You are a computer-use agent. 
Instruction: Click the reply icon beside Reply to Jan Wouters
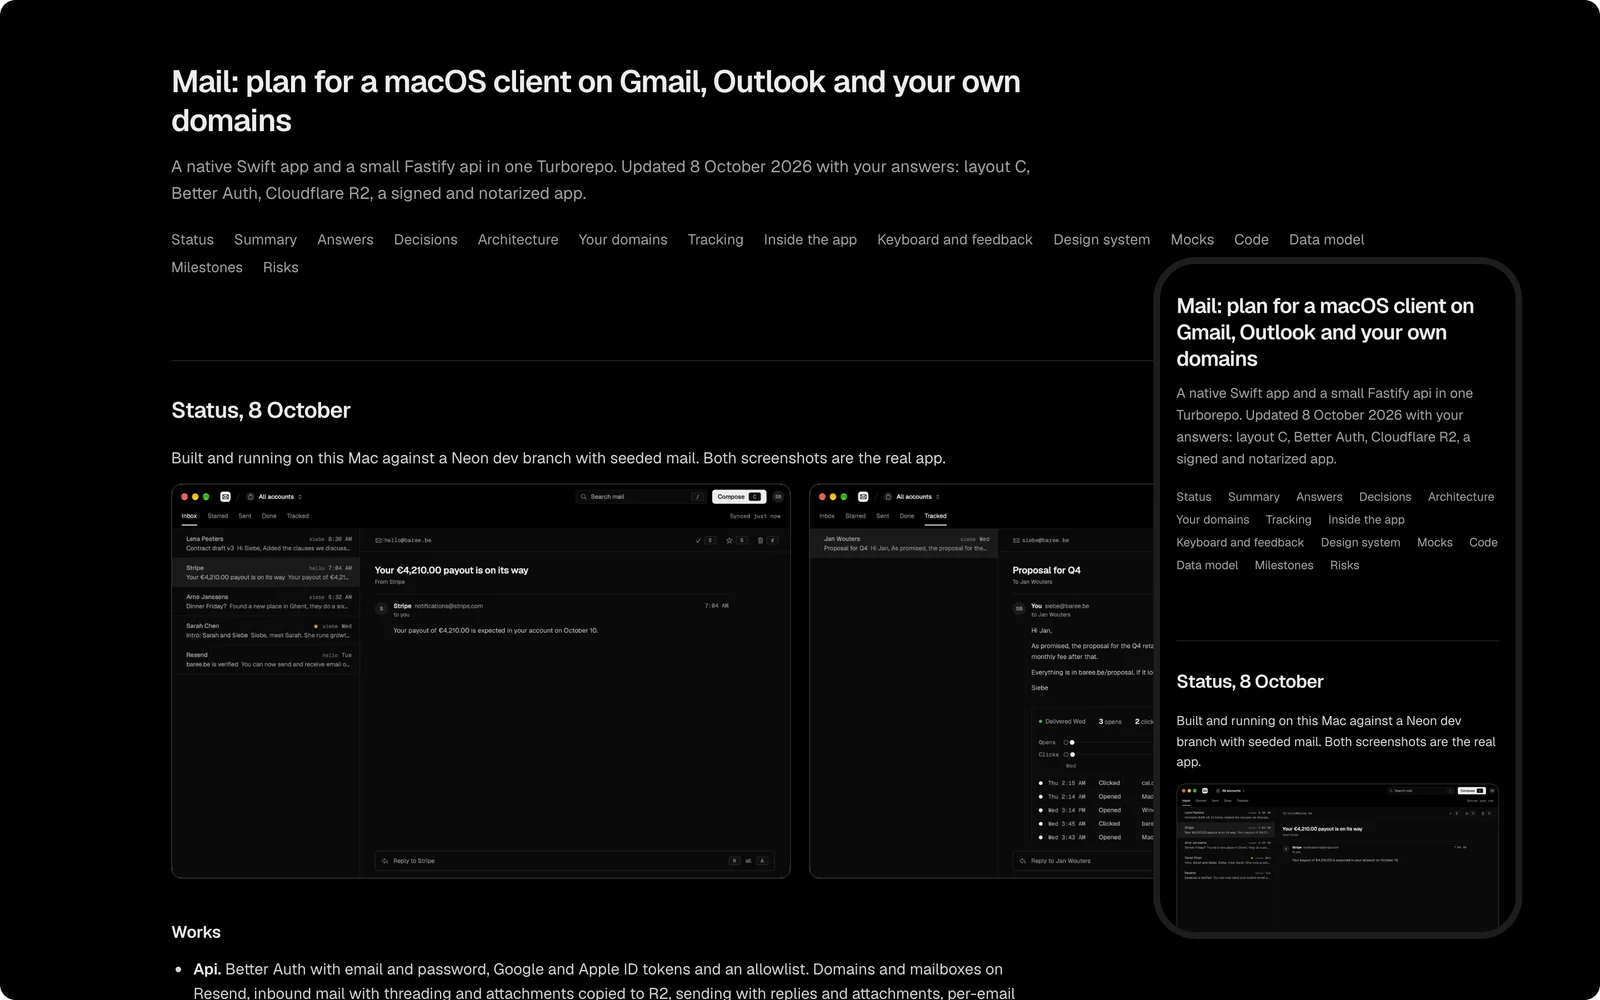click(x=1023, y=861)
